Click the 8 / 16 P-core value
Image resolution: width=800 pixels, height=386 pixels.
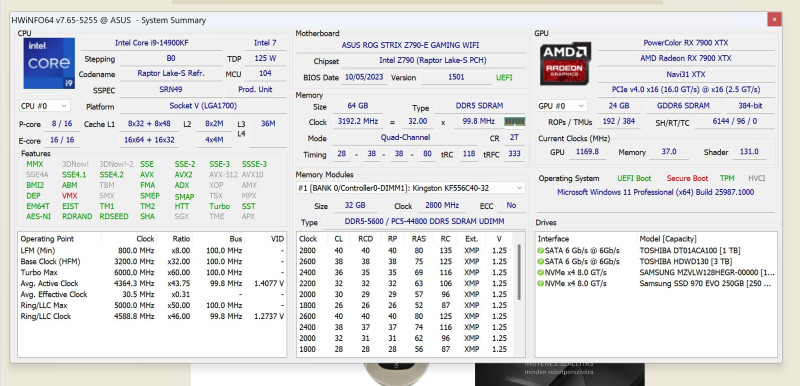coord(62,123)
